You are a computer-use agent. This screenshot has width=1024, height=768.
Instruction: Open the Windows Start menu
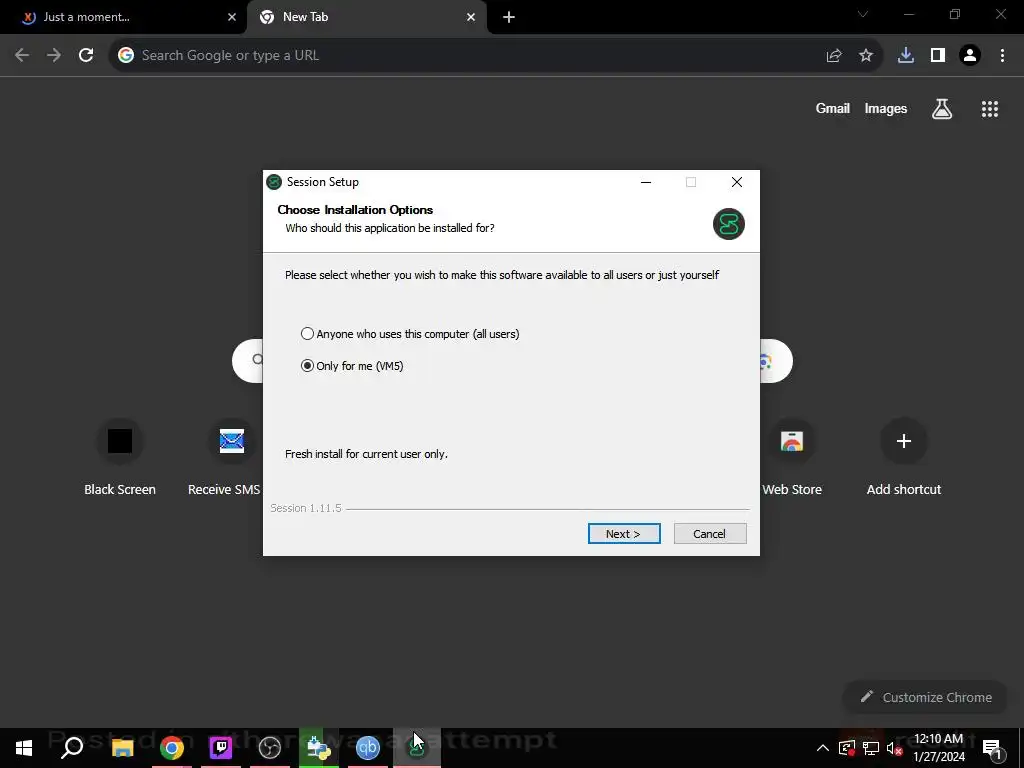24,748
